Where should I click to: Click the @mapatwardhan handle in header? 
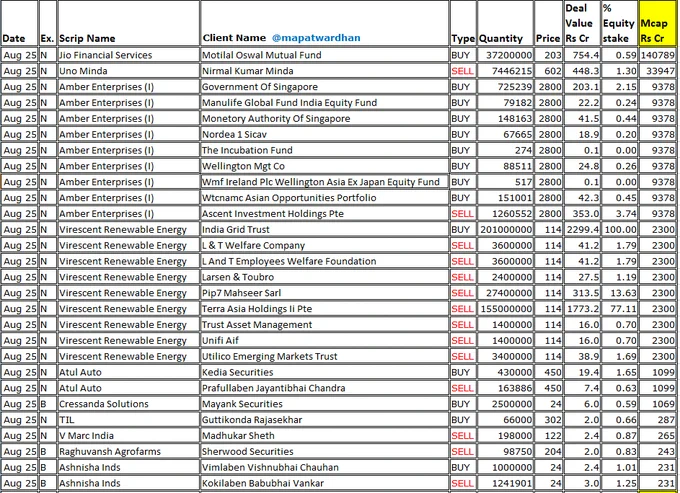[316, 38]
